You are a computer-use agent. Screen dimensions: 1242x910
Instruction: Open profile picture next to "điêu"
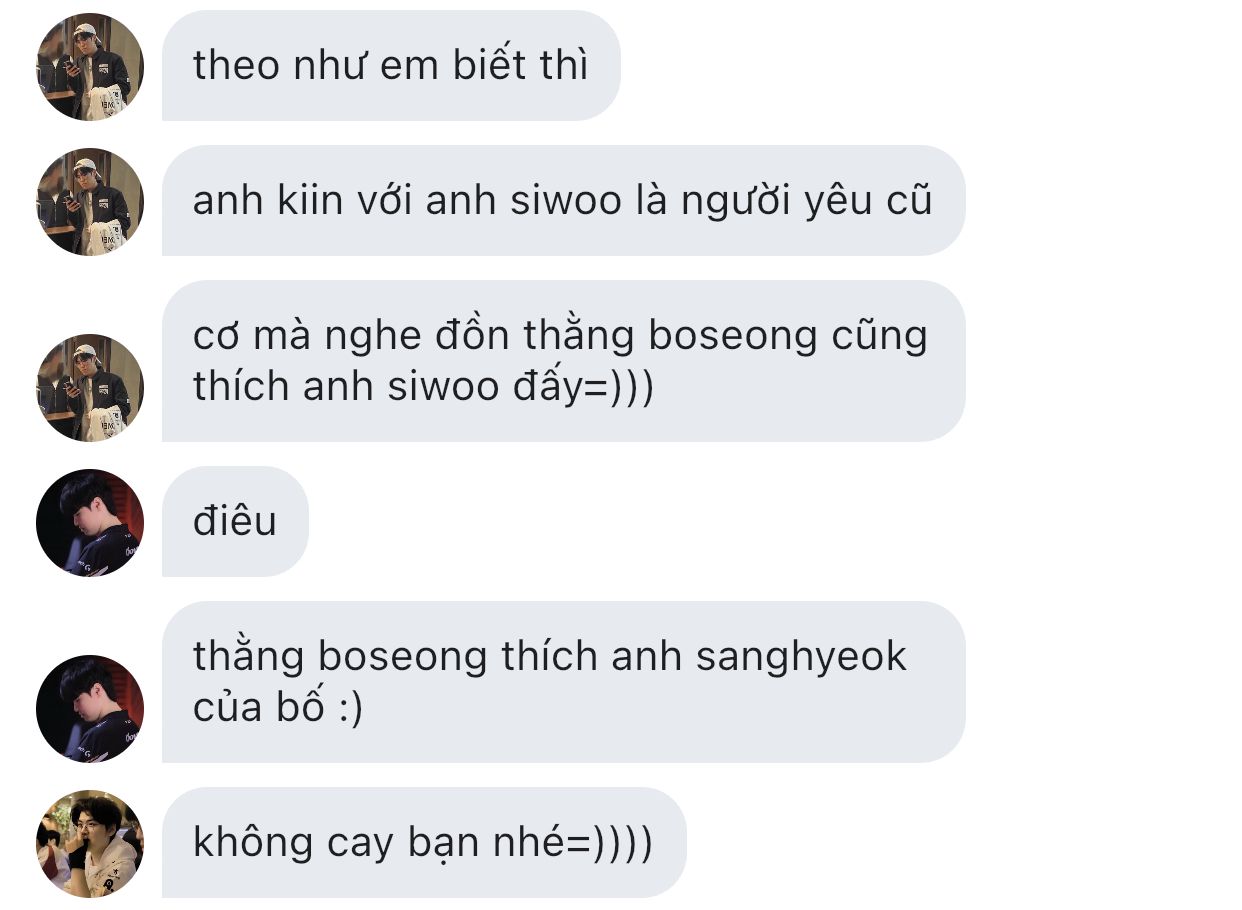pyautogui.click(x=90, y=523)
